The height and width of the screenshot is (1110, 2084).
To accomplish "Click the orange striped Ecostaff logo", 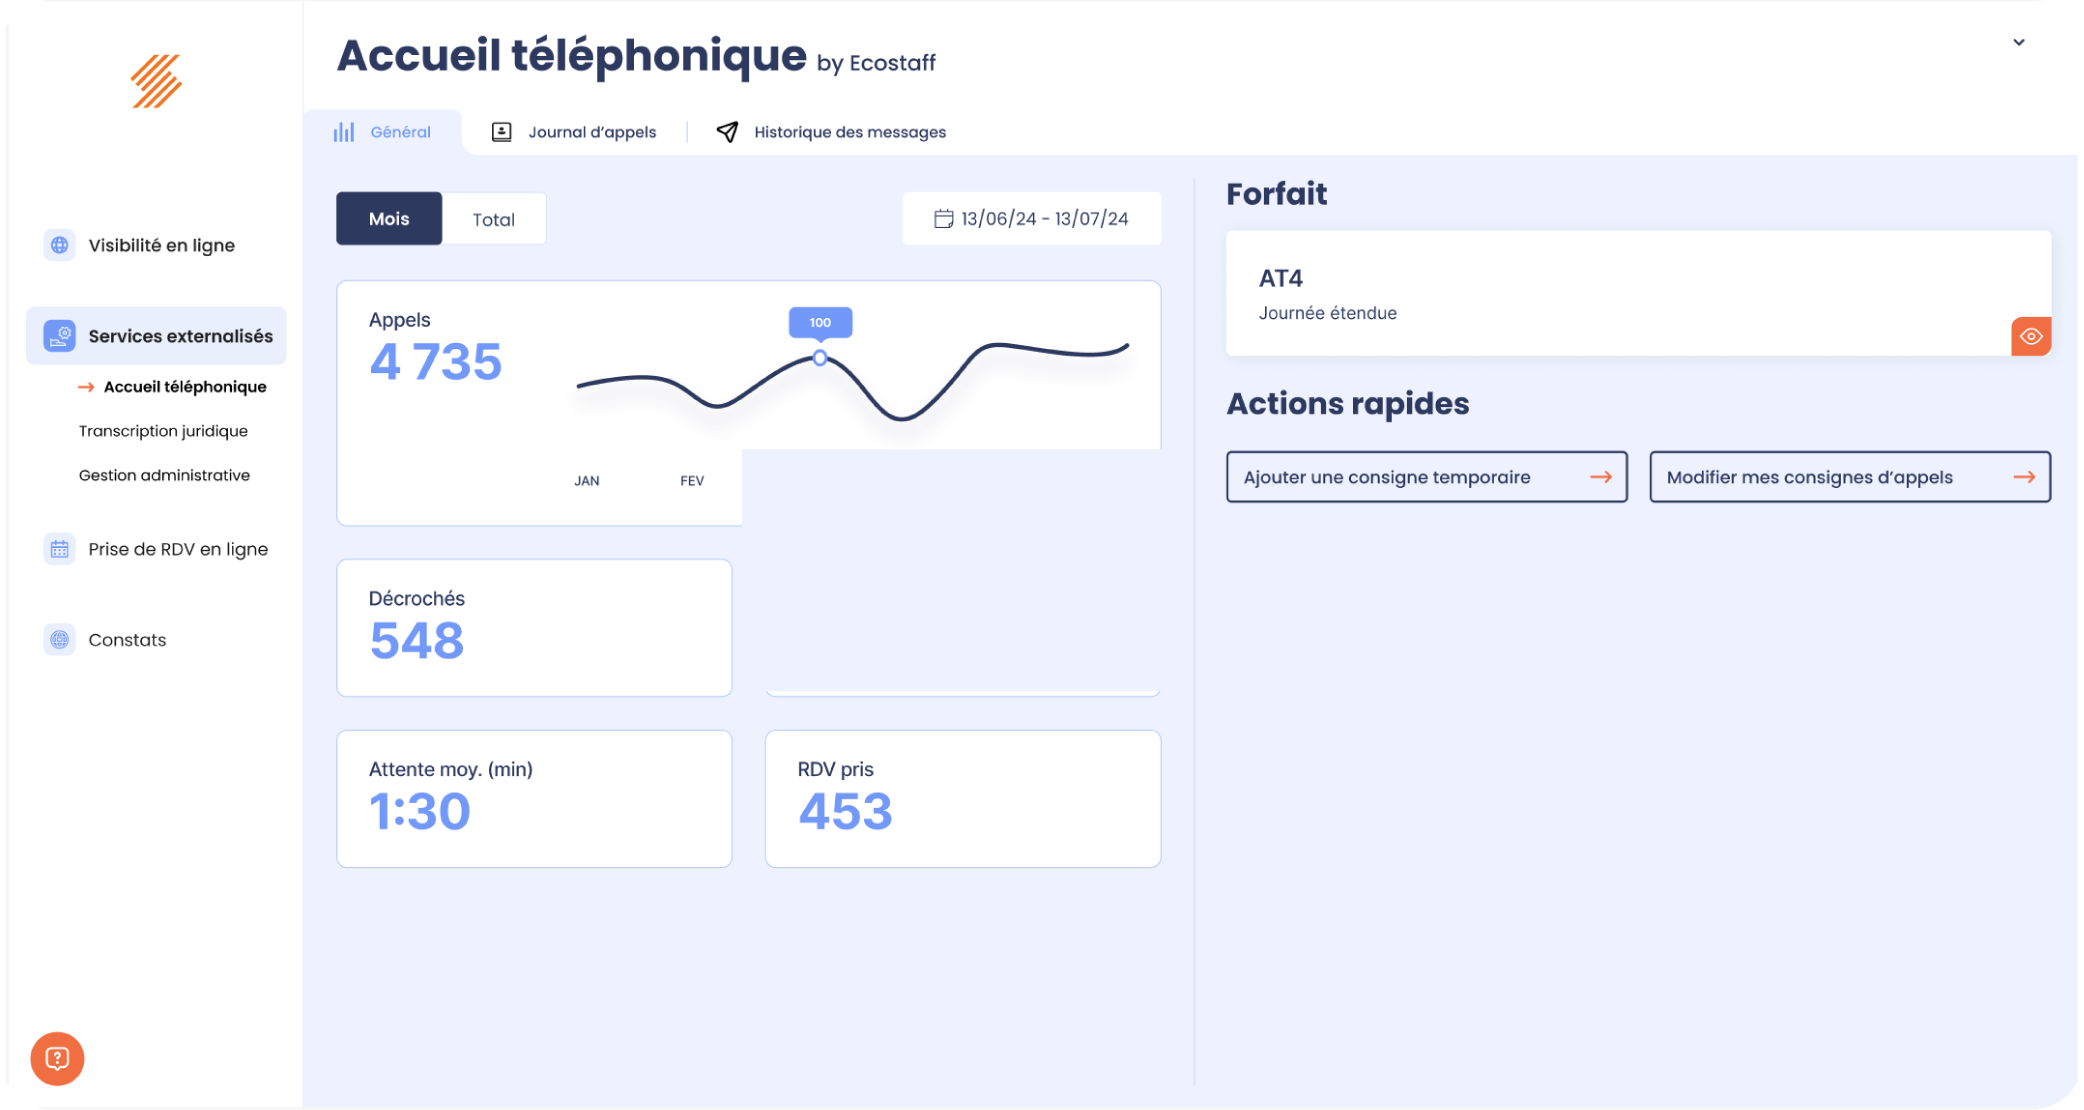I will pyautogui.click(x=156, y=81).
